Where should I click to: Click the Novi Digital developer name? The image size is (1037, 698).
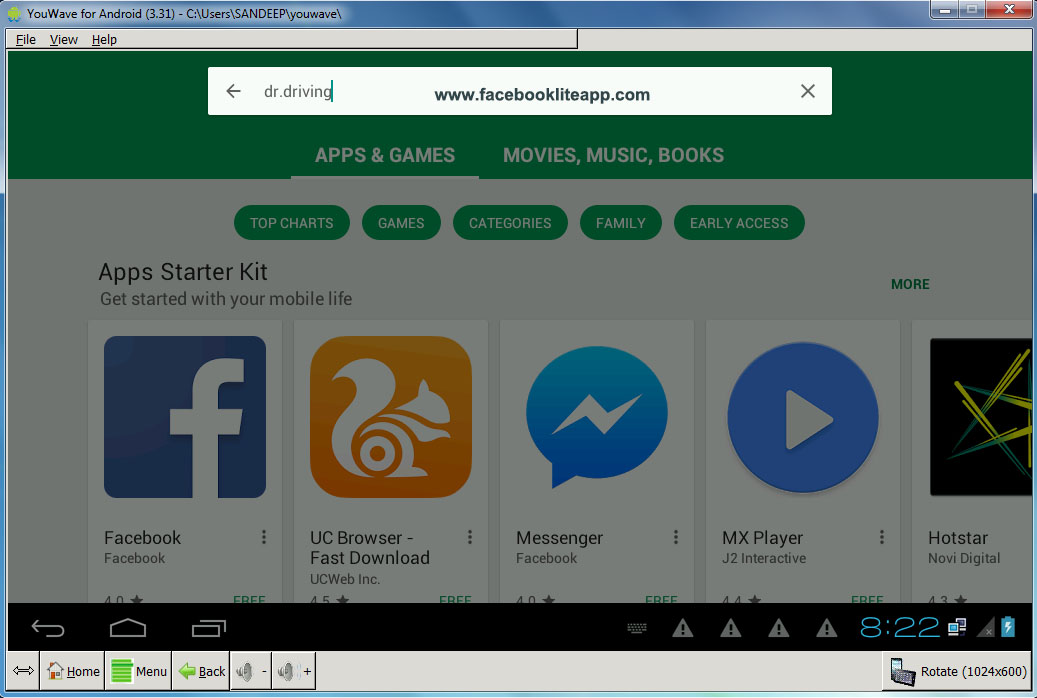click(964, 558)
